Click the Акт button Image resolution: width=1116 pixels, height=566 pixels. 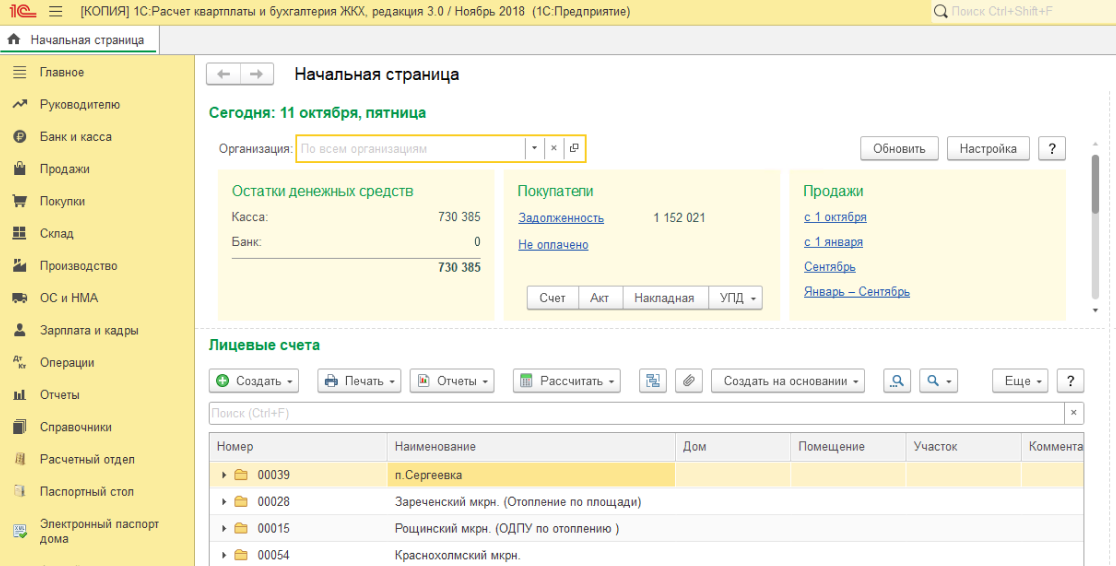[x=600, y=298]
